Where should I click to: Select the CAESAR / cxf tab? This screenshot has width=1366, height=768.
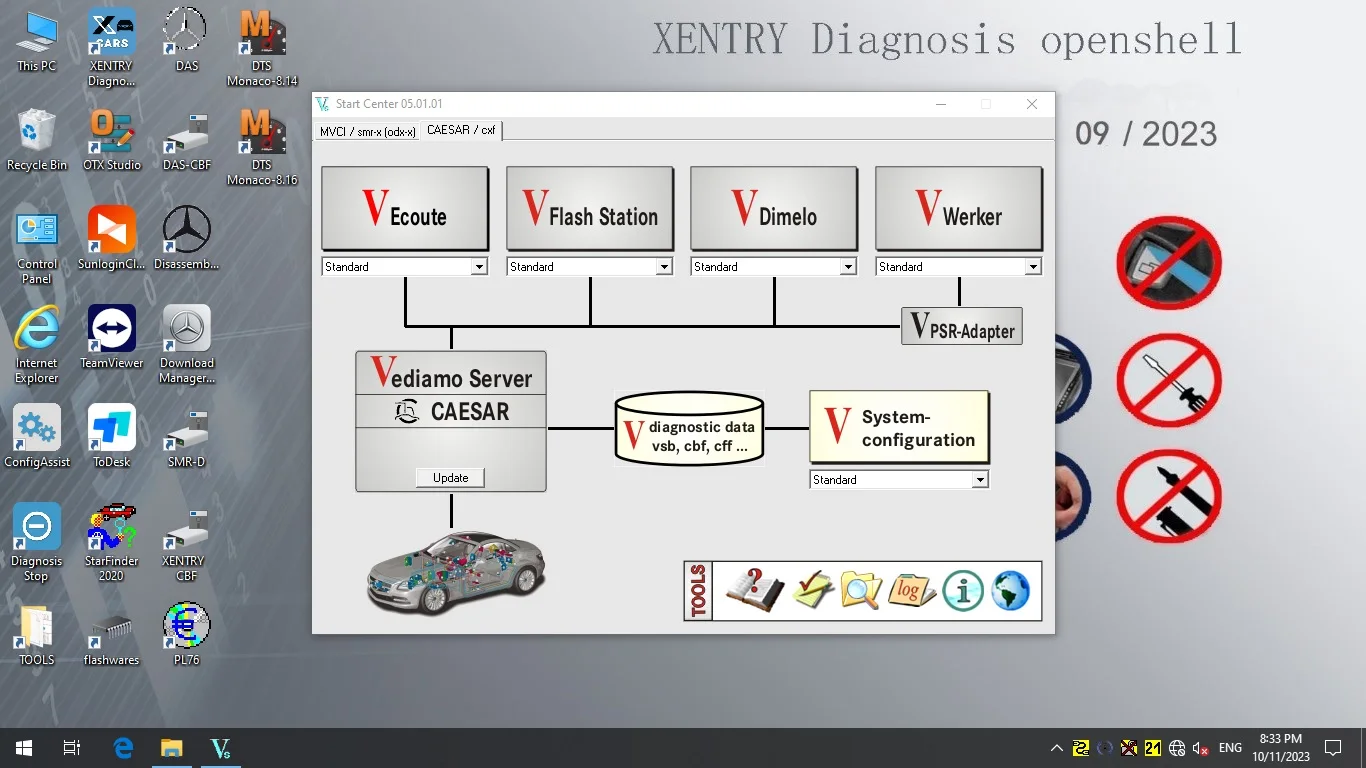[461, 130]
